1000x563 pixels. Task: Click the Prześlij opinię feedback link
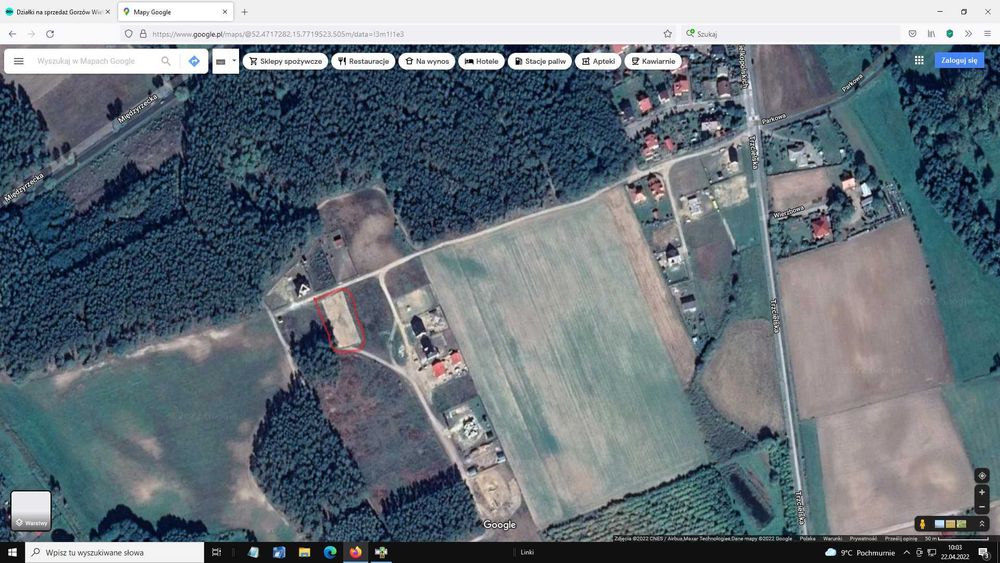(x=901, y=539)
